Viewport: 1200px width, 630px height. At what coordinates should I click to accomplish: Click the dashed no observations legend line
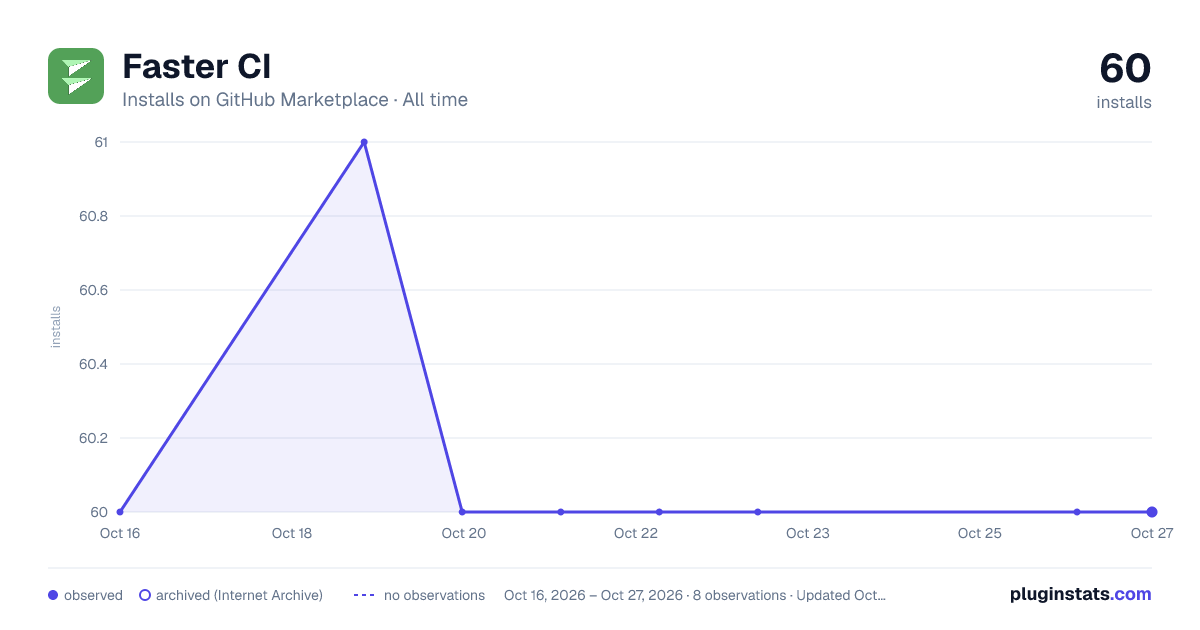tap(364, 595)
